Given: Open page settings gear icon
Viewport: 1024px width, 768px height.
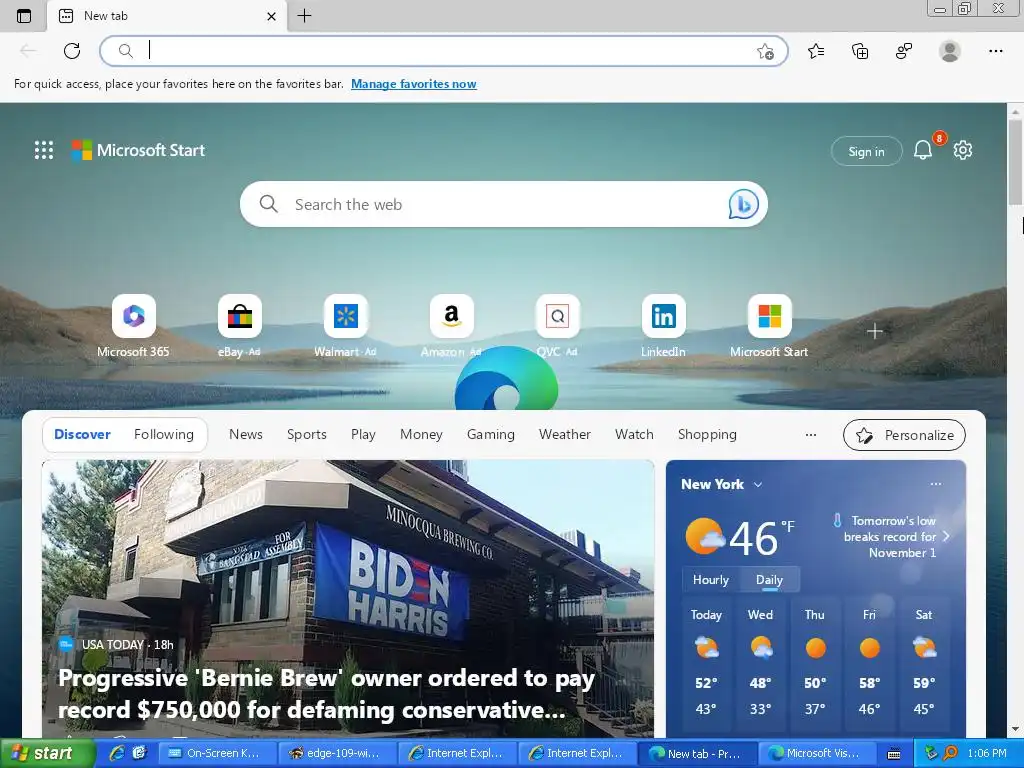Looking at the screenshot, I should click(x=963, y=150).
